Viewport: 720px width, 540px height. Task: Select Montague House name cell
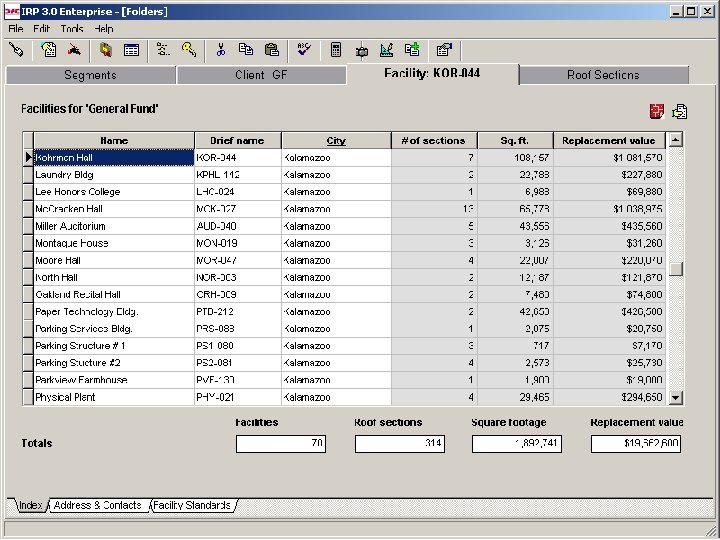click(114, 243)
